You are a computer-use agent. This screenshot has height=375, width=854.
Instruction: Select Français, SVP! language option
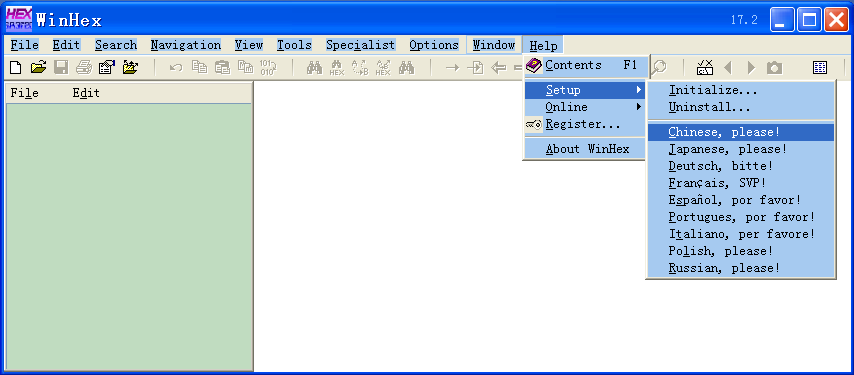741,183
